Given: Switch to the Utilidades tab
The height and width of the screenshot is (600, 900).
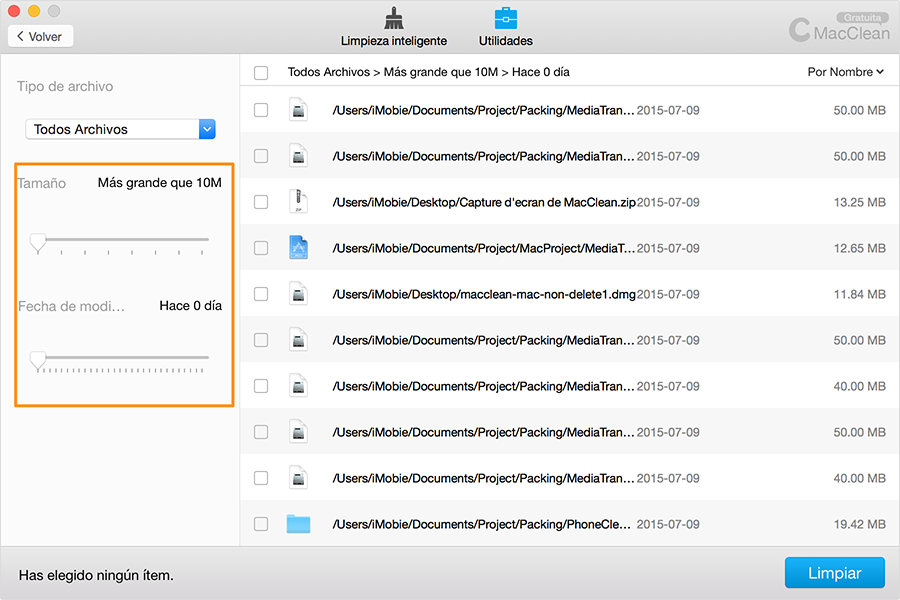Looking at the screenshot, I should point(505,41).
